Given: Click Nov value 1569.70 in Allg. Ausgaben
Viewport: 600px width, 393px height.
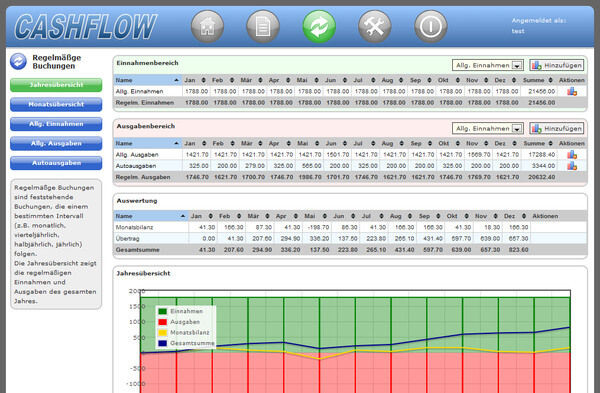Looking at the screenshot, I should (479, 155).
